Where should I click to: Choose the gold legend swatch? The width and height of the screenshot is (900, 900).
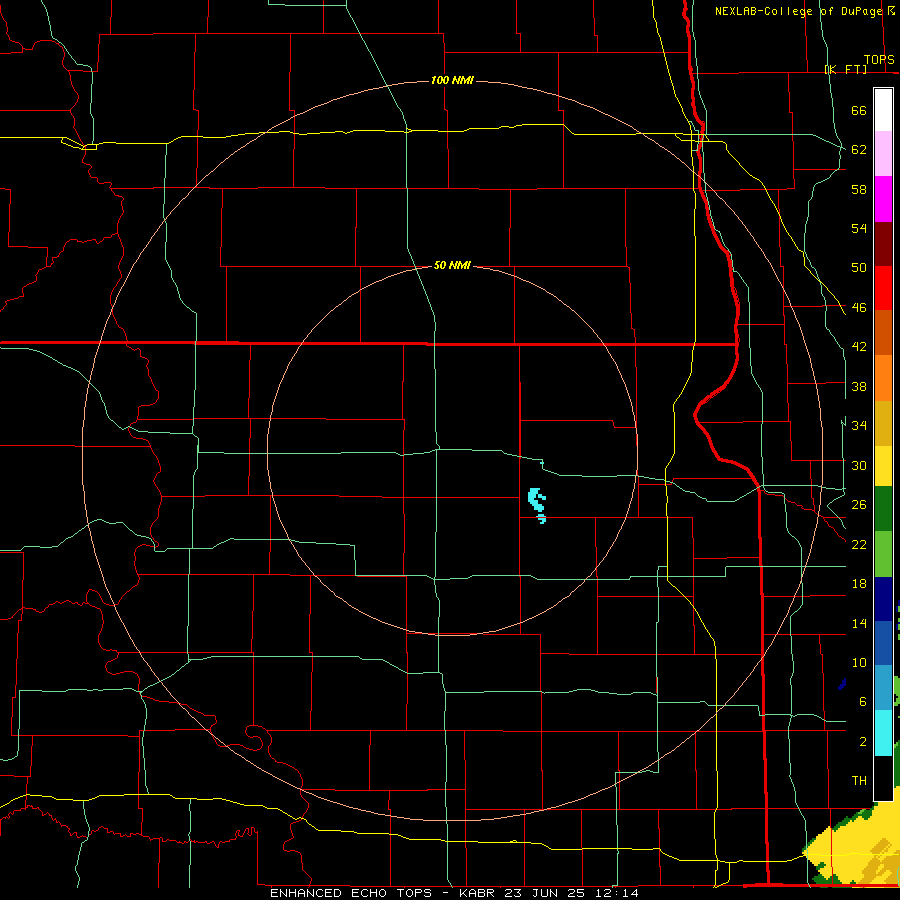click(883, 423)
